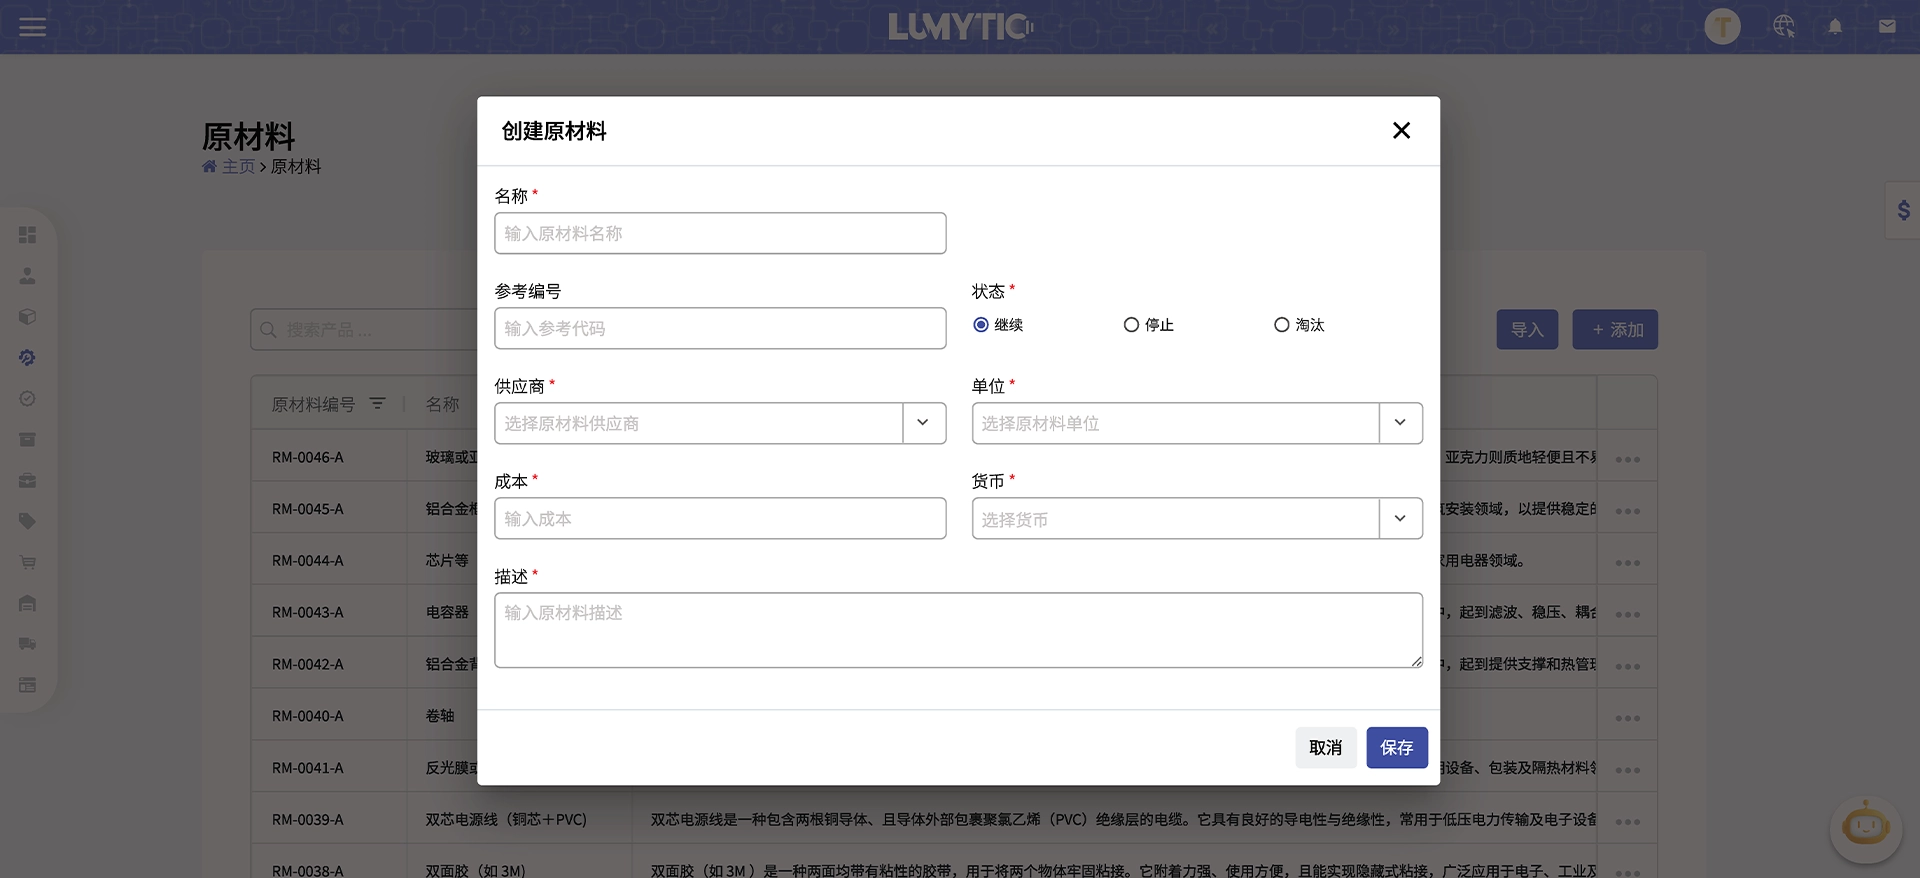Click the globe language icon

click(x=1783, y=27)
